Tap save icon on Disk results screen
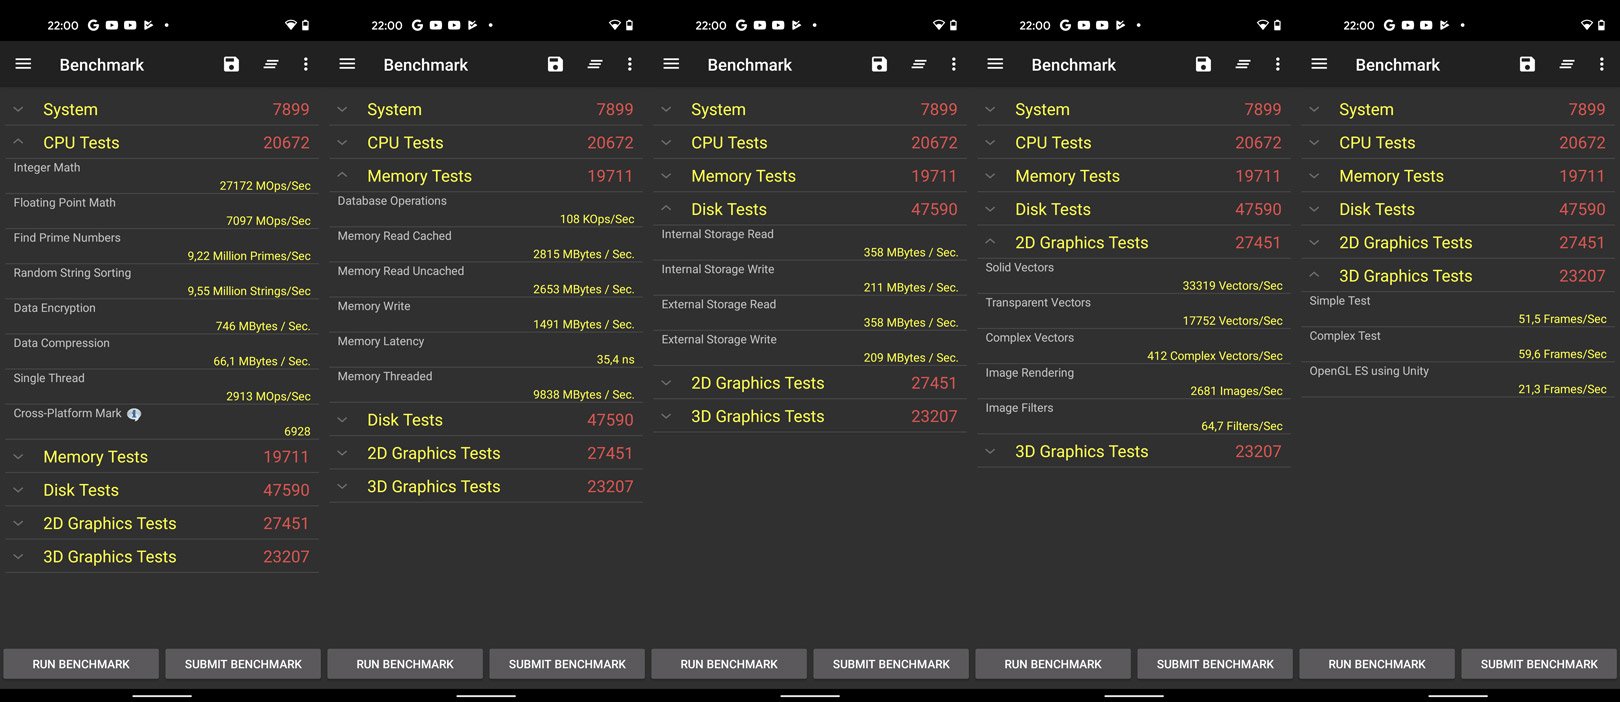 tap(879, 64)
